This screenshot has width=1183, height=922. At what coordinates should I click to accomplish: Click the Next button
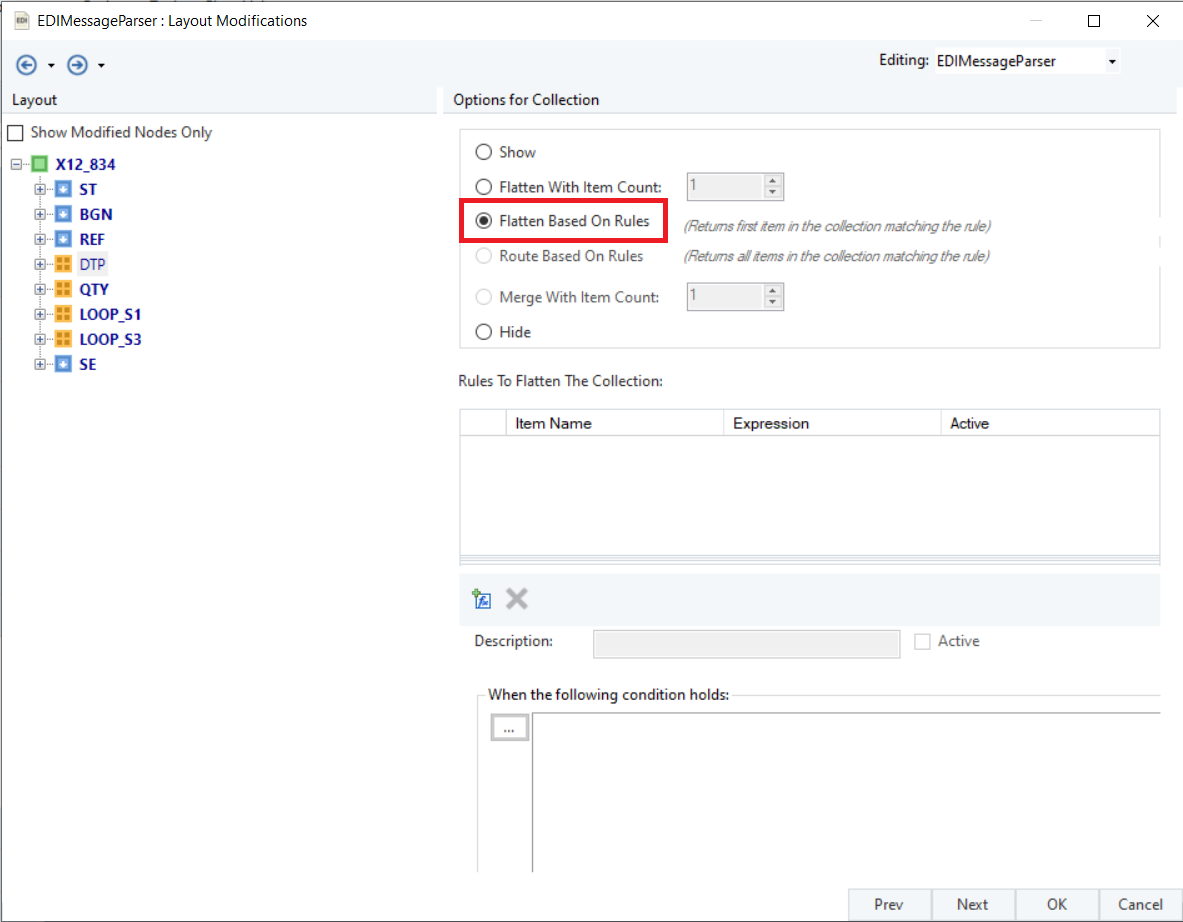point(972,904)
